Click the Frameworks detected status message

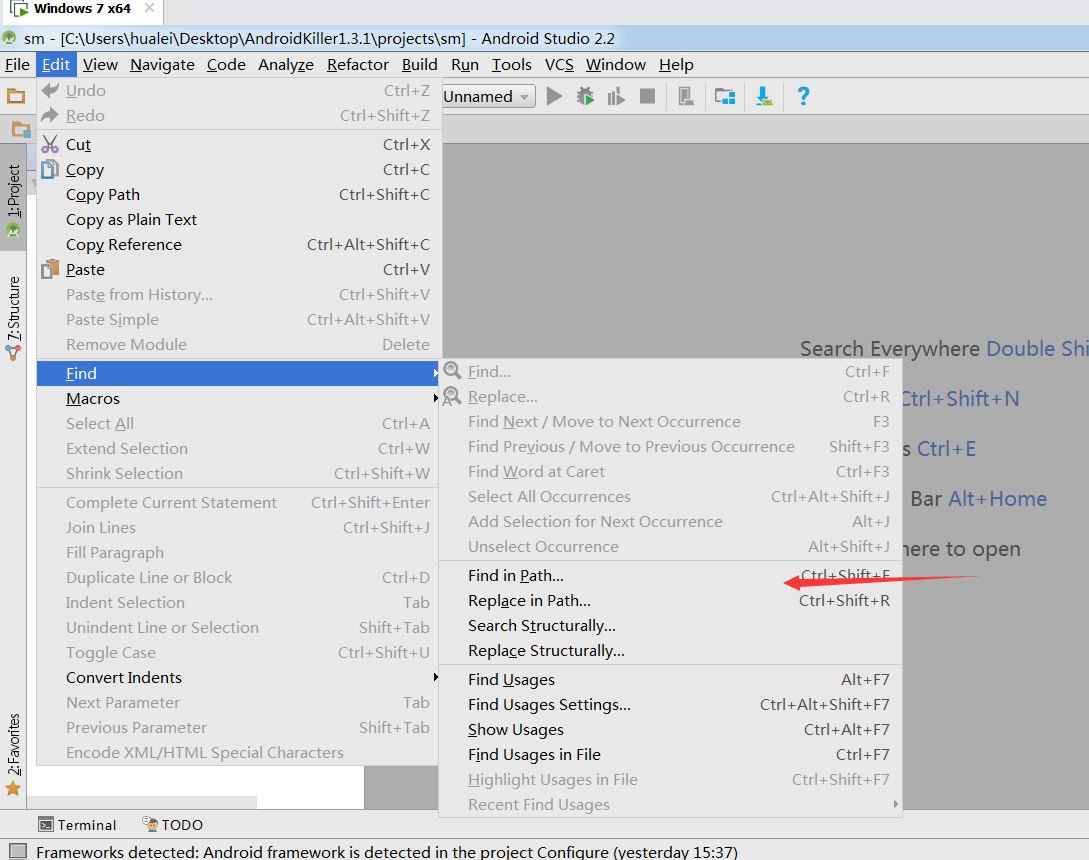coord(387,852)
